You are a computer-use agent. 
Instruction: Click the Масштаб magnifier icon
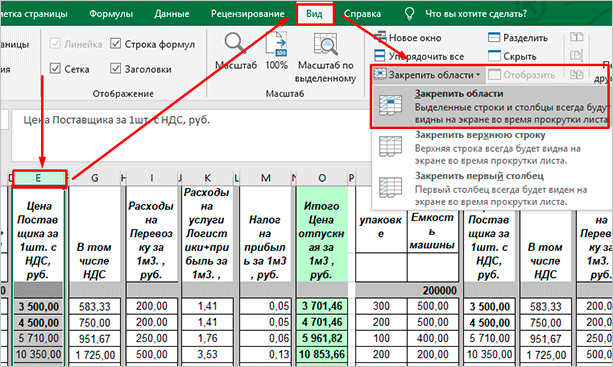tap(235, 43)
